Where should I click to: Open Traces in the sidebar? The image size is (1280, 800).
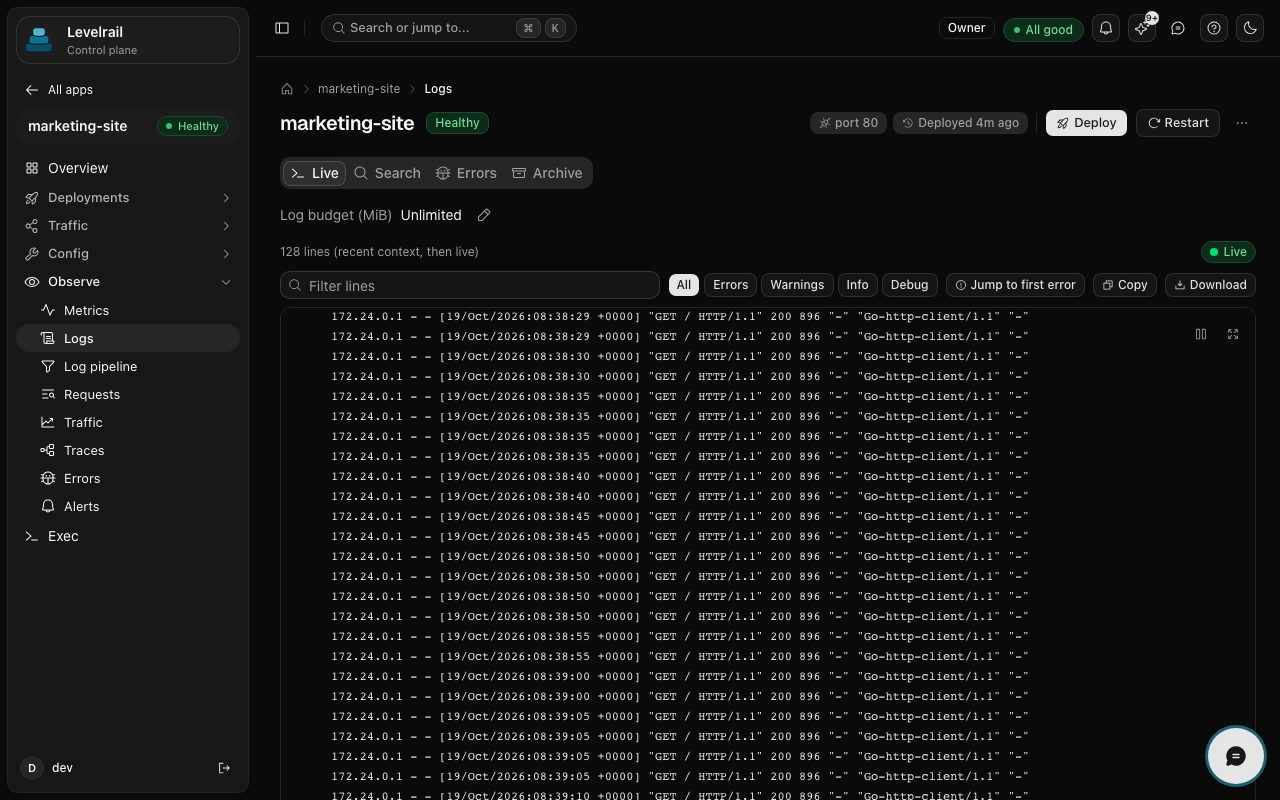(128, 451)
